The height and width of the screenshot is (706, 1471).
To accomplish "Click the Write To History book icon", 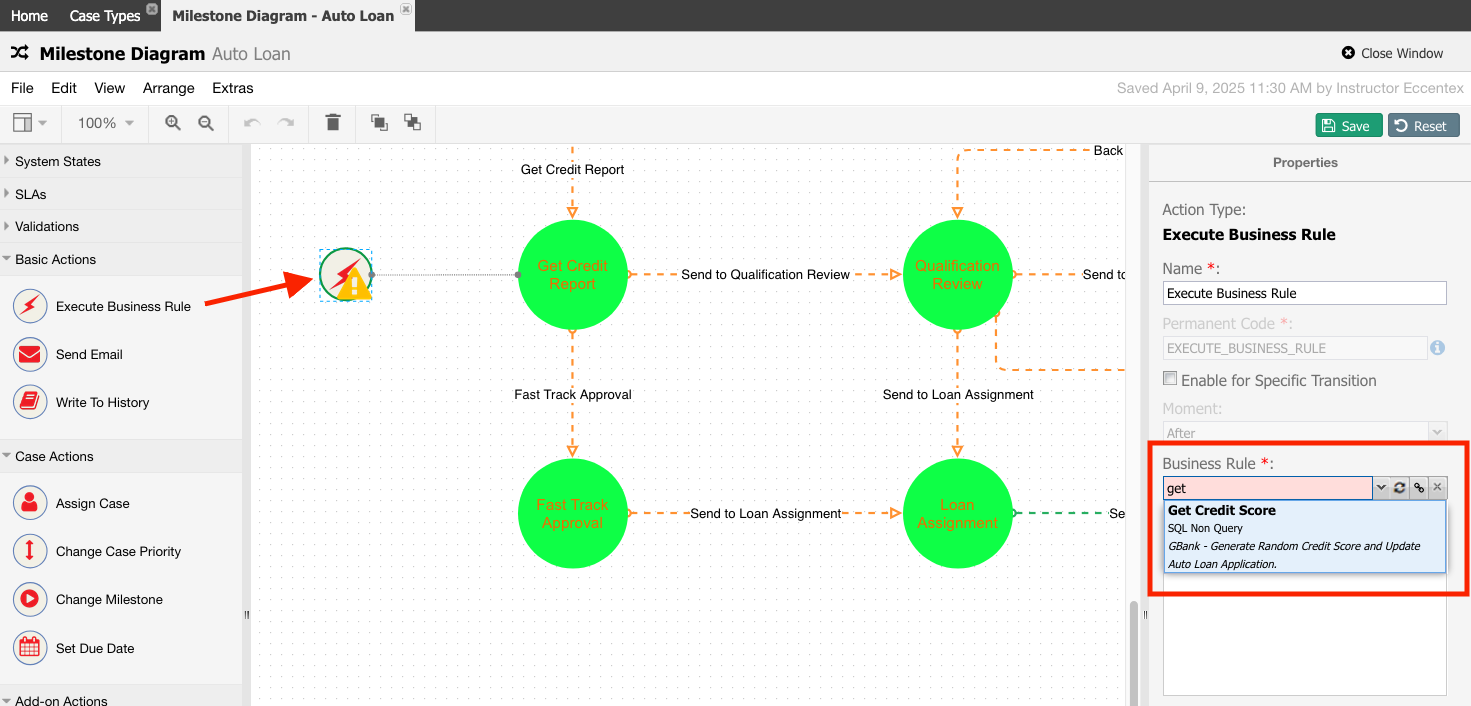I will (30, 402).
